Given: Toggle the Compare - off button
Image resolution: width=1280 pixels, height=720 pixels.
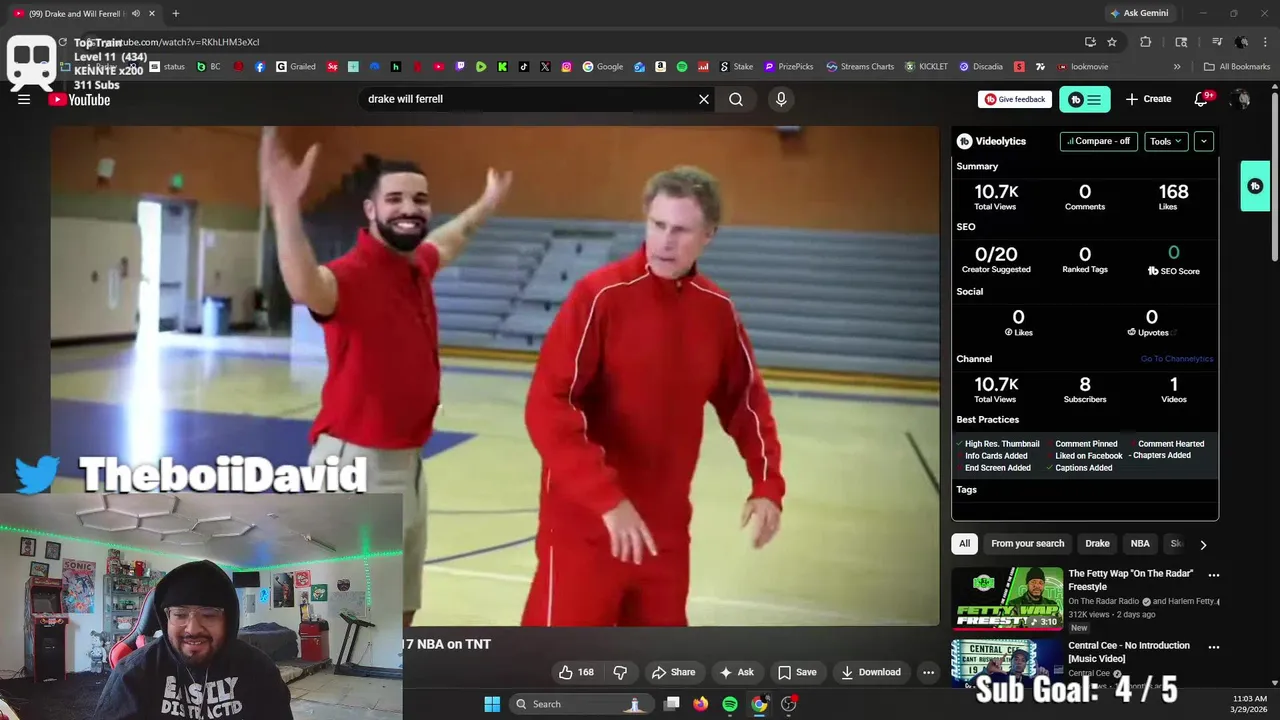Looking at the screenshot, I should pos(1099,141).
